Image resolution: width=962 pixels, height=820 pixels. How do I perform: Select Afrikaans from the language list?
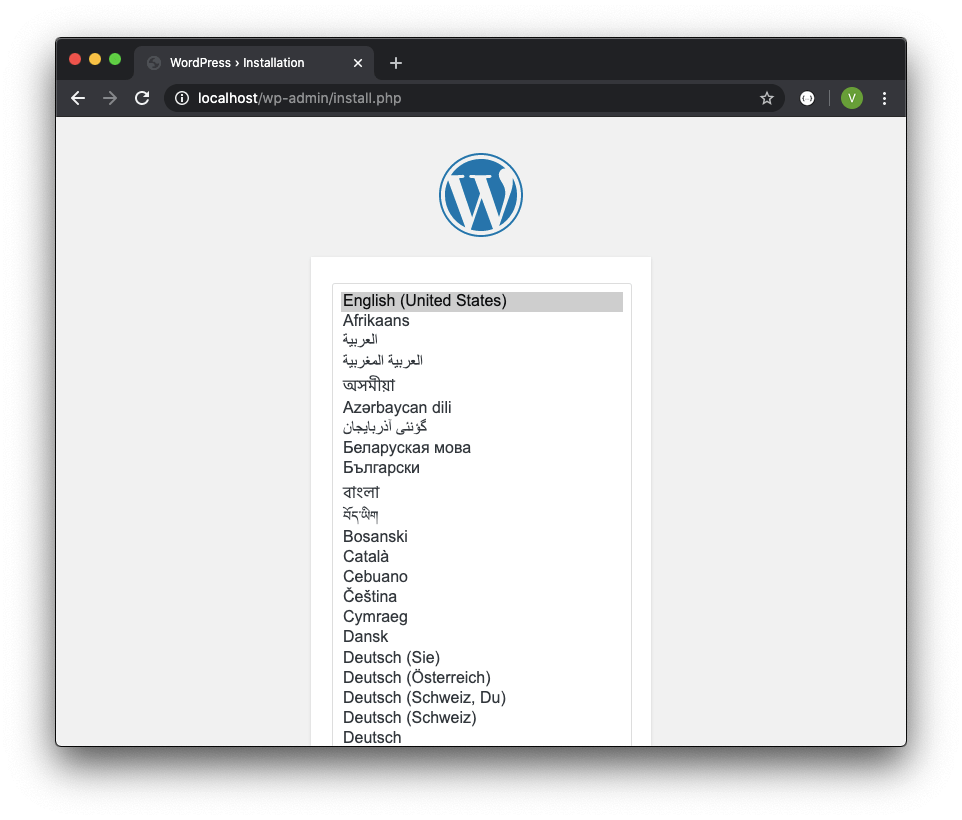[482, 321]
